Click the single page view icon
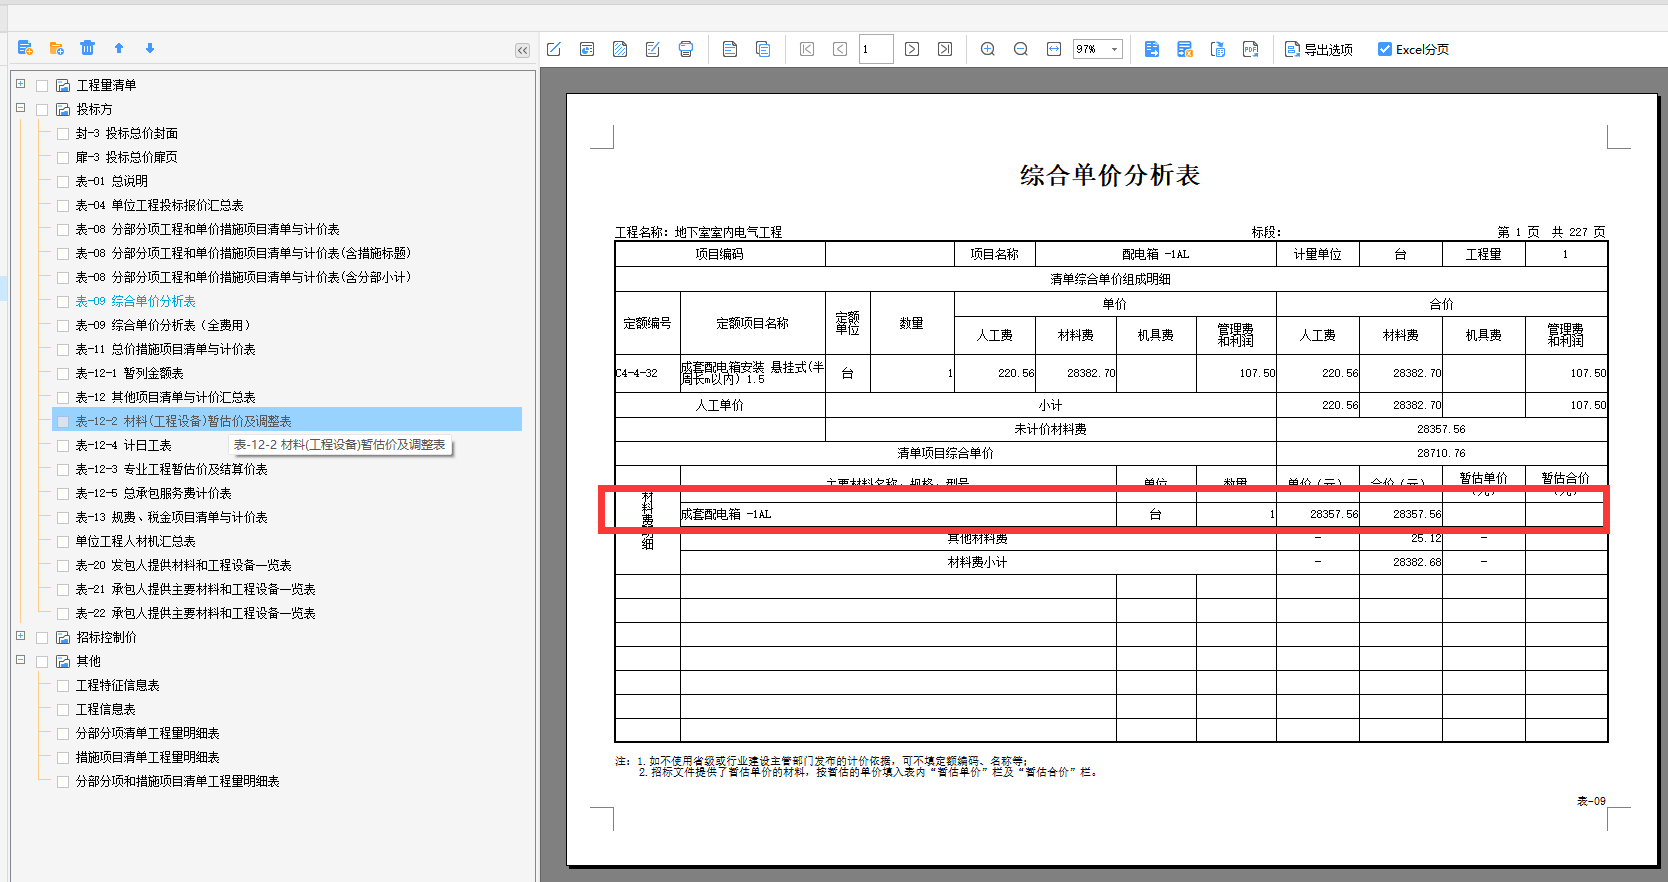1668x882 pixels. click(x=730, y=49)
